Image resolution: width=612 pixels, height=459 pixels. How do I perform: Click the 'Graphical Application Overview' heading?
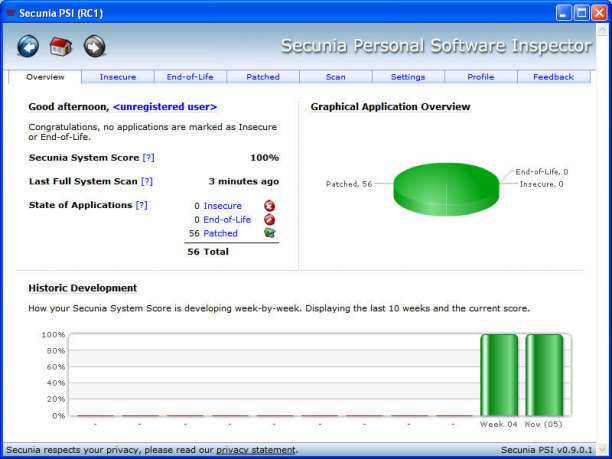pos(390,107)
